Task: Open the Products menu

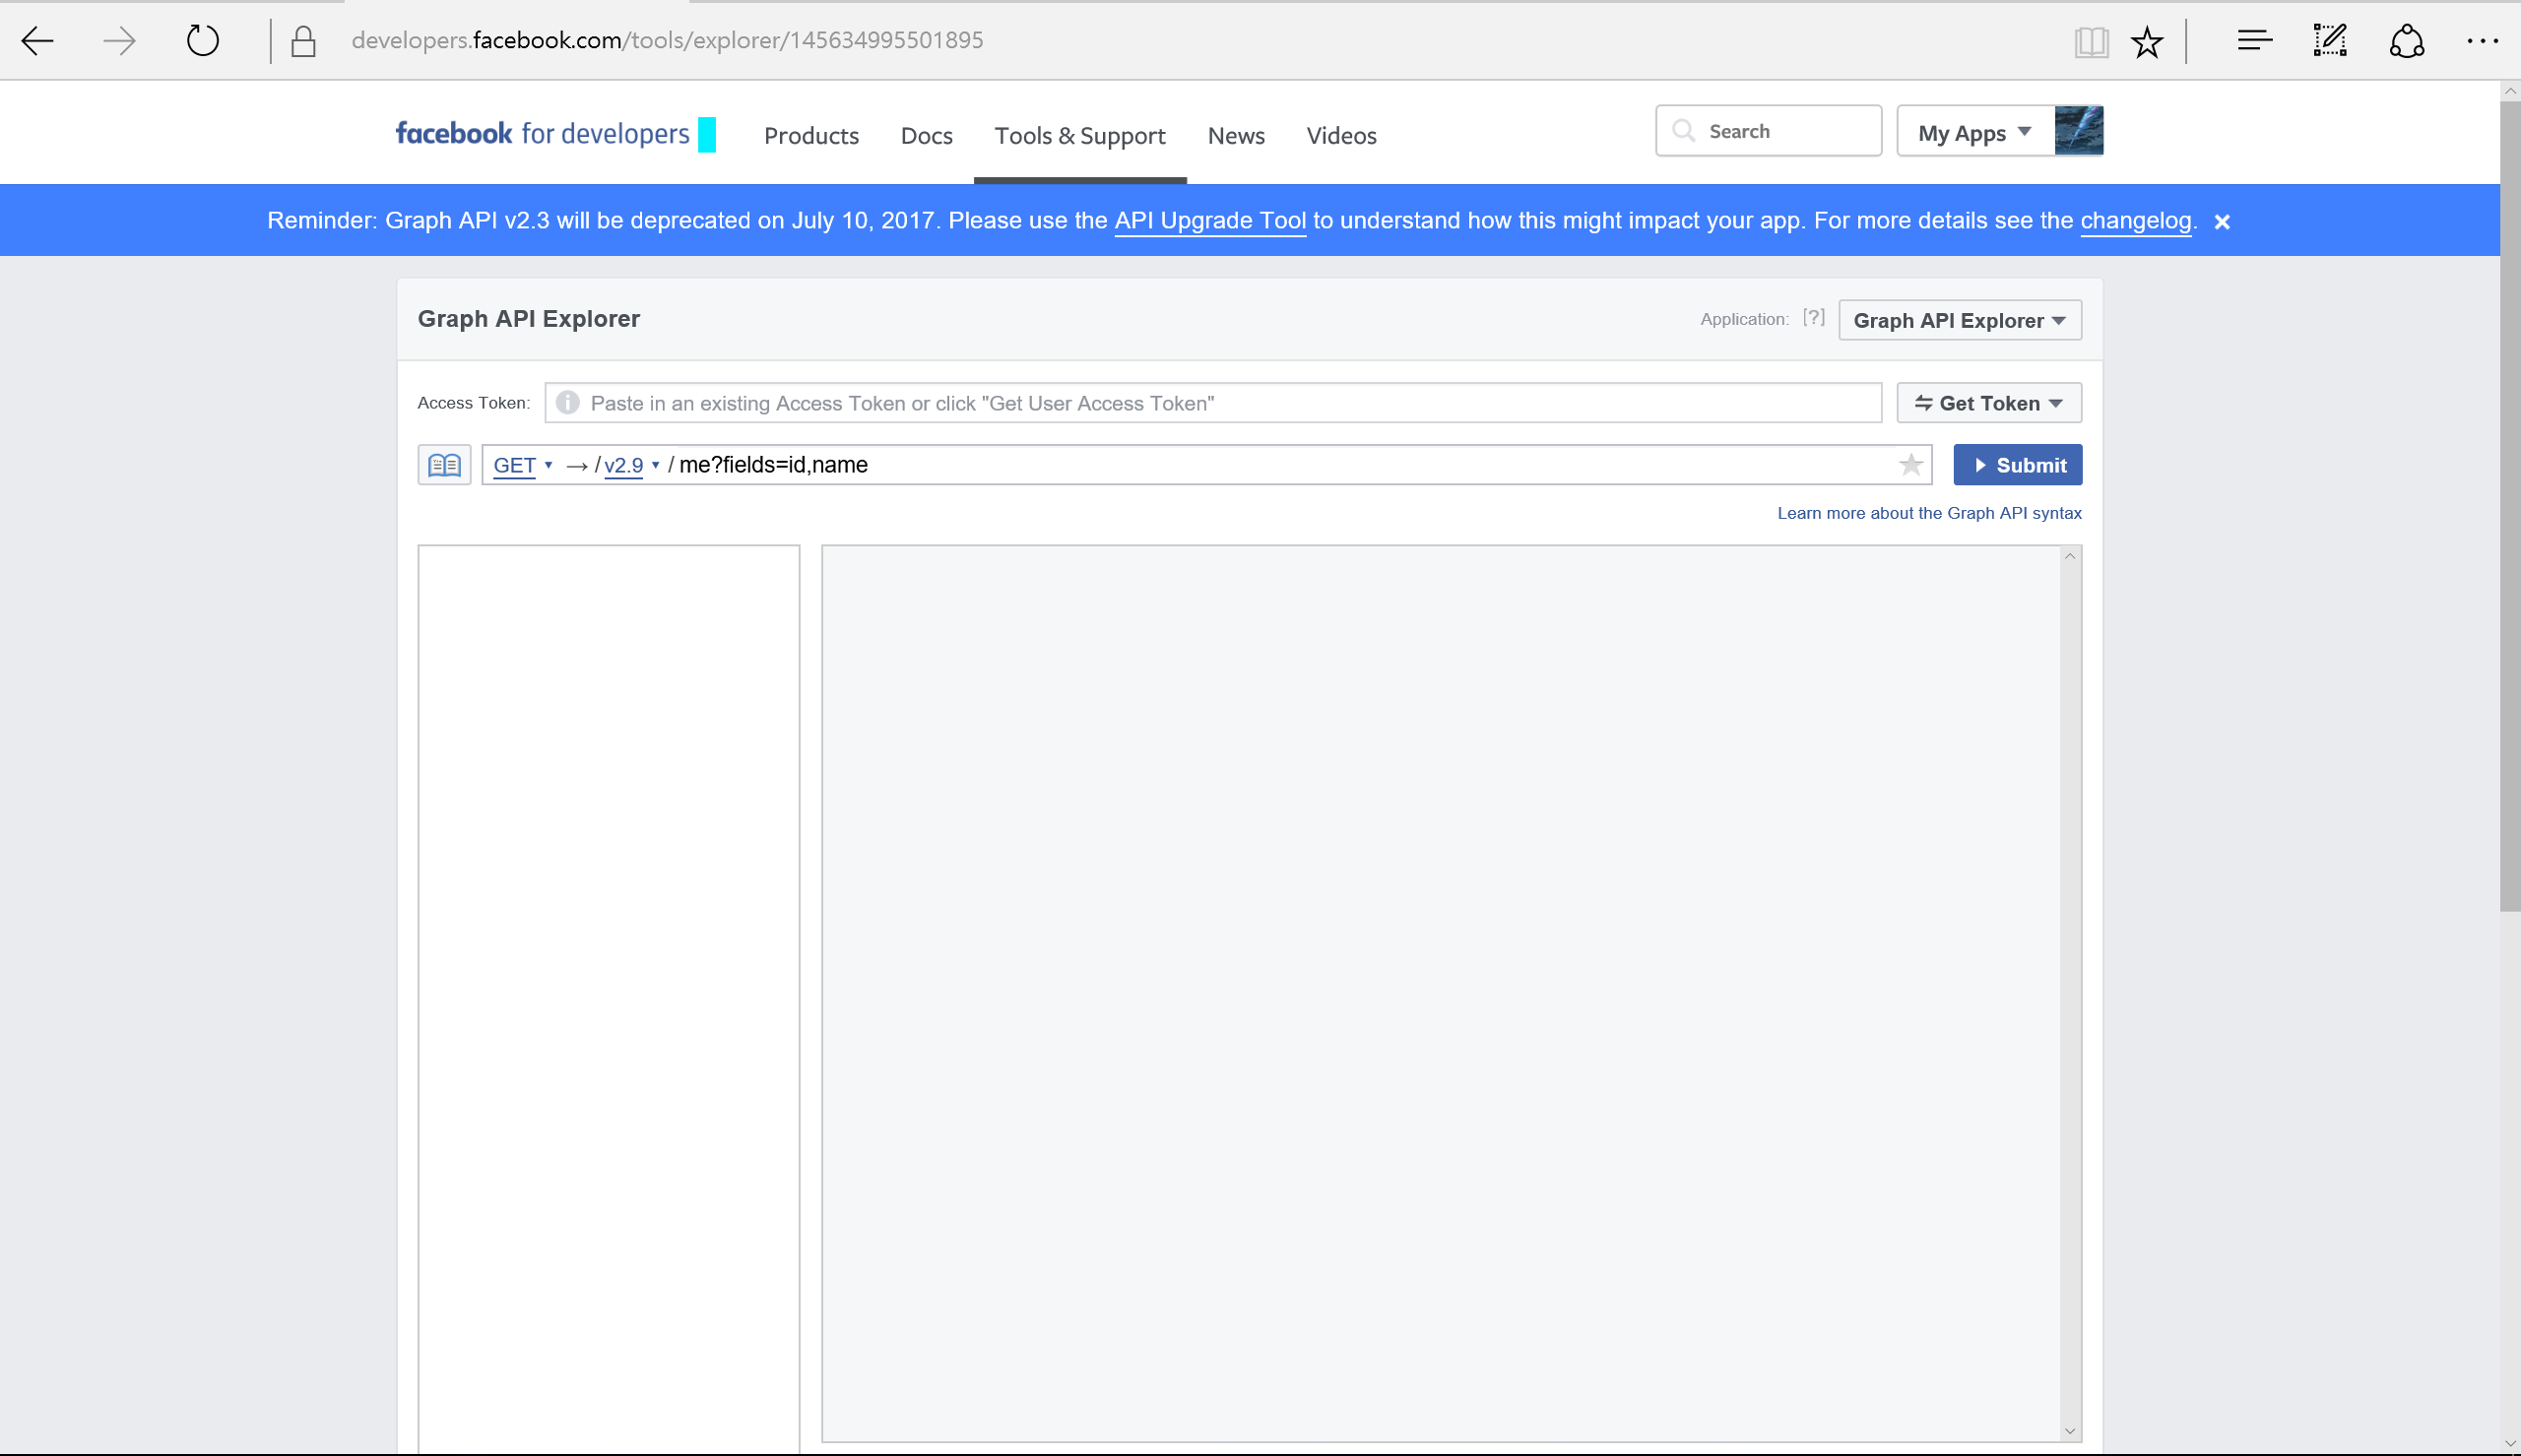Action: click(811, 136)
